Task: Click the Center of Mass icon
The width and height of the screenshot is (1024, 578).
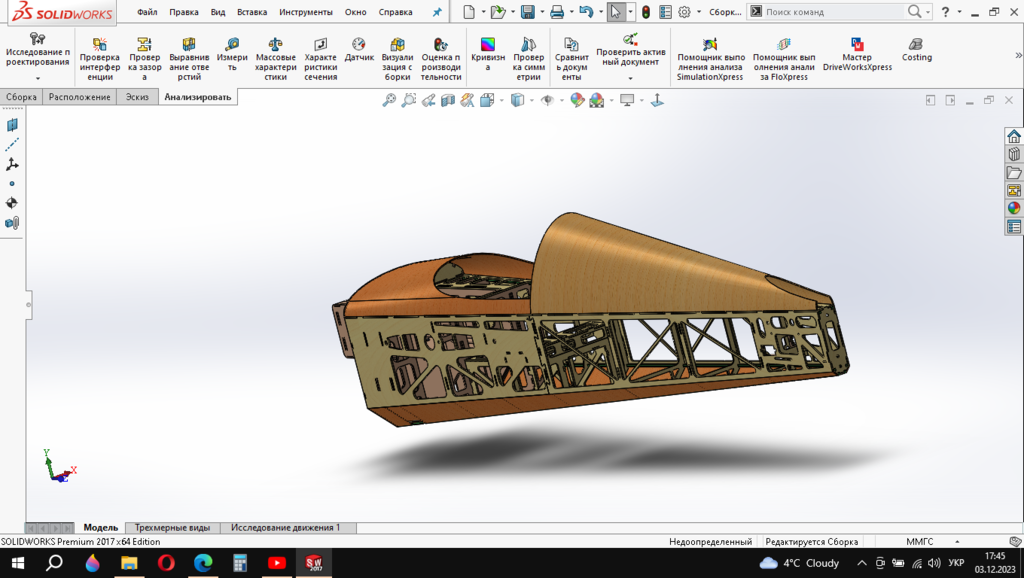Action: [12, 202]
